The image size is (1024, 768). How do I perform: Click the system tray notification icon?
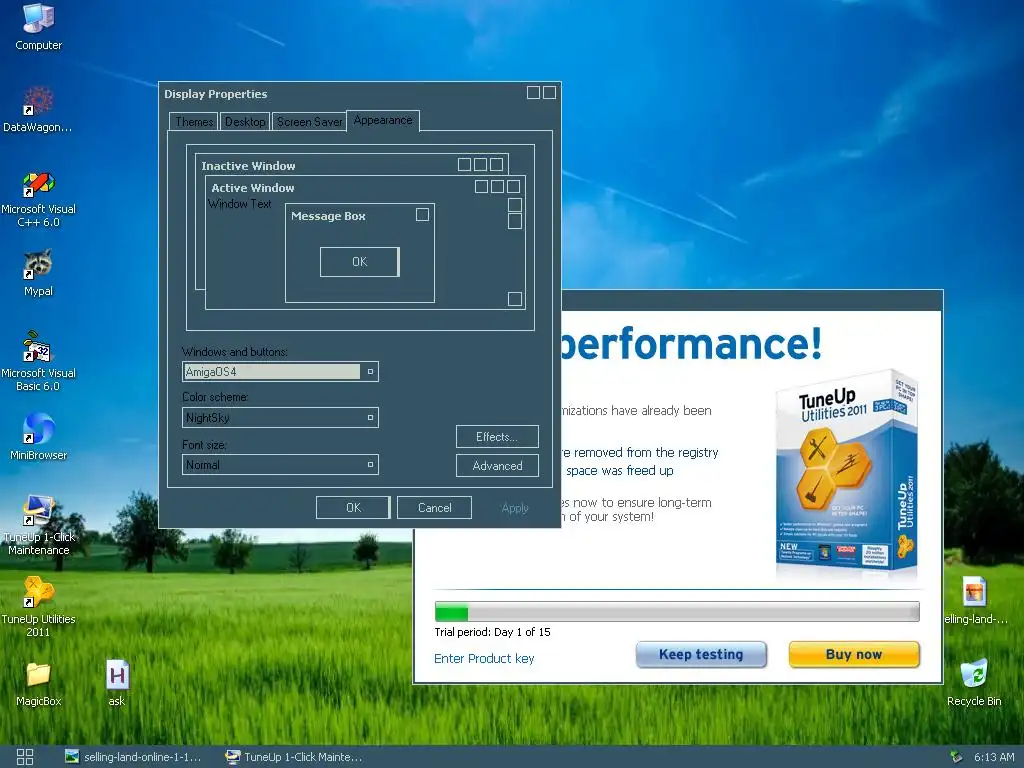(x=956, y=757)
